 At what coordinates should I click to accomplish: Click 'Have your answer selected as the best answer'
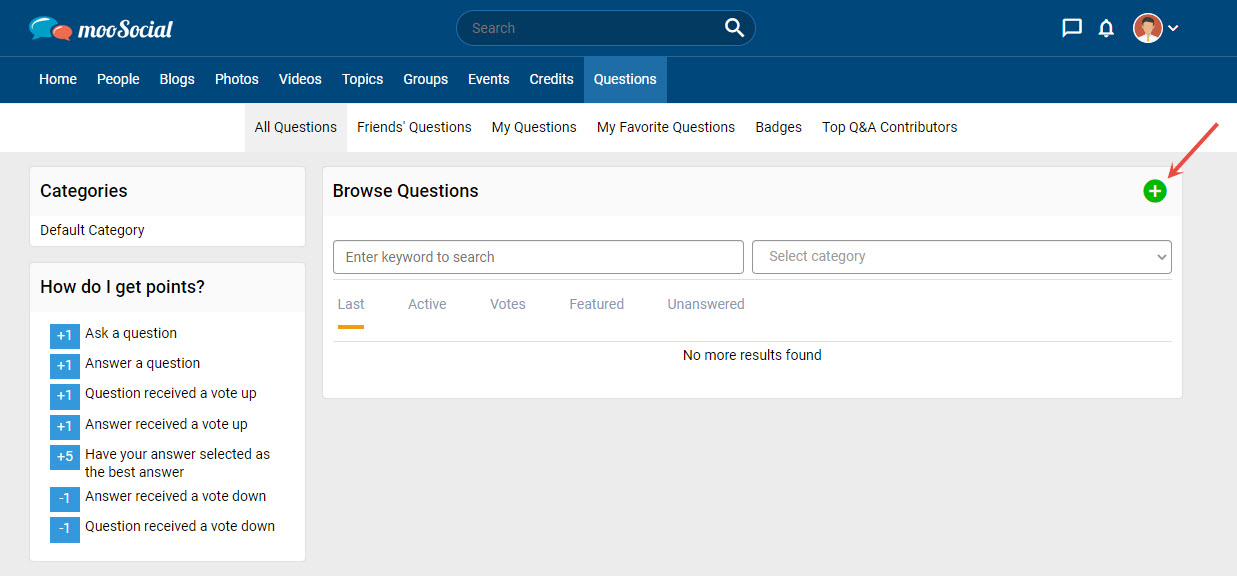(177, 463)
